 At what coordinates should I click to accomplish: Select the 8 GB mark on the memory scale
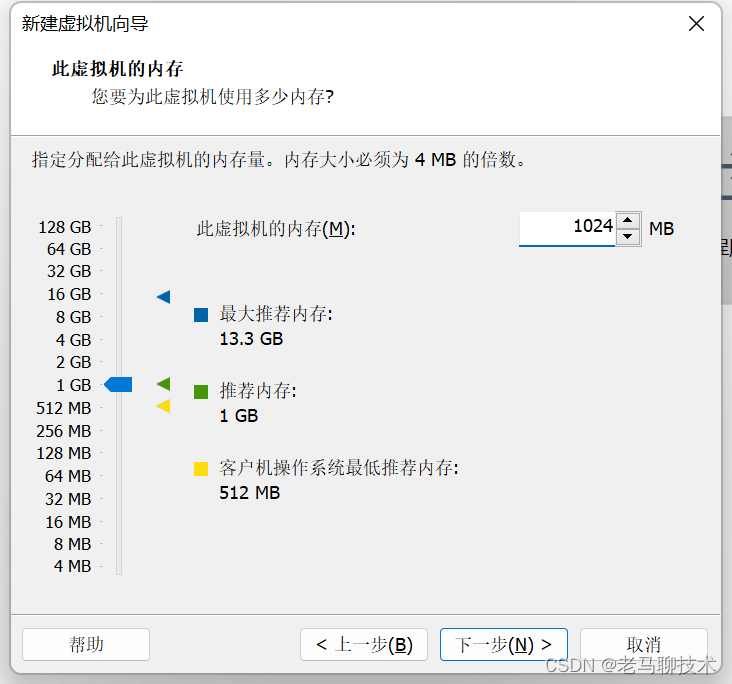pos(73,317)
